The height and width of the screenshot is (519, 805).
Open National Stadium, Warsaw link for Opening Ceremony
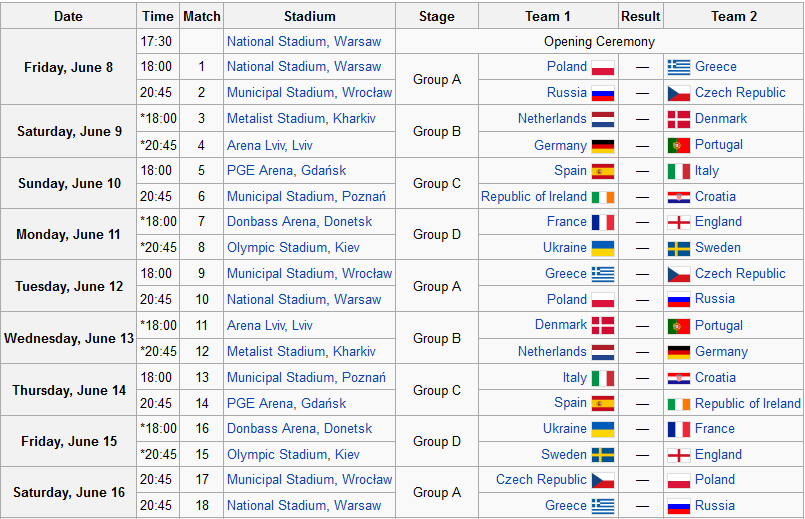click(x=304, y=42)
